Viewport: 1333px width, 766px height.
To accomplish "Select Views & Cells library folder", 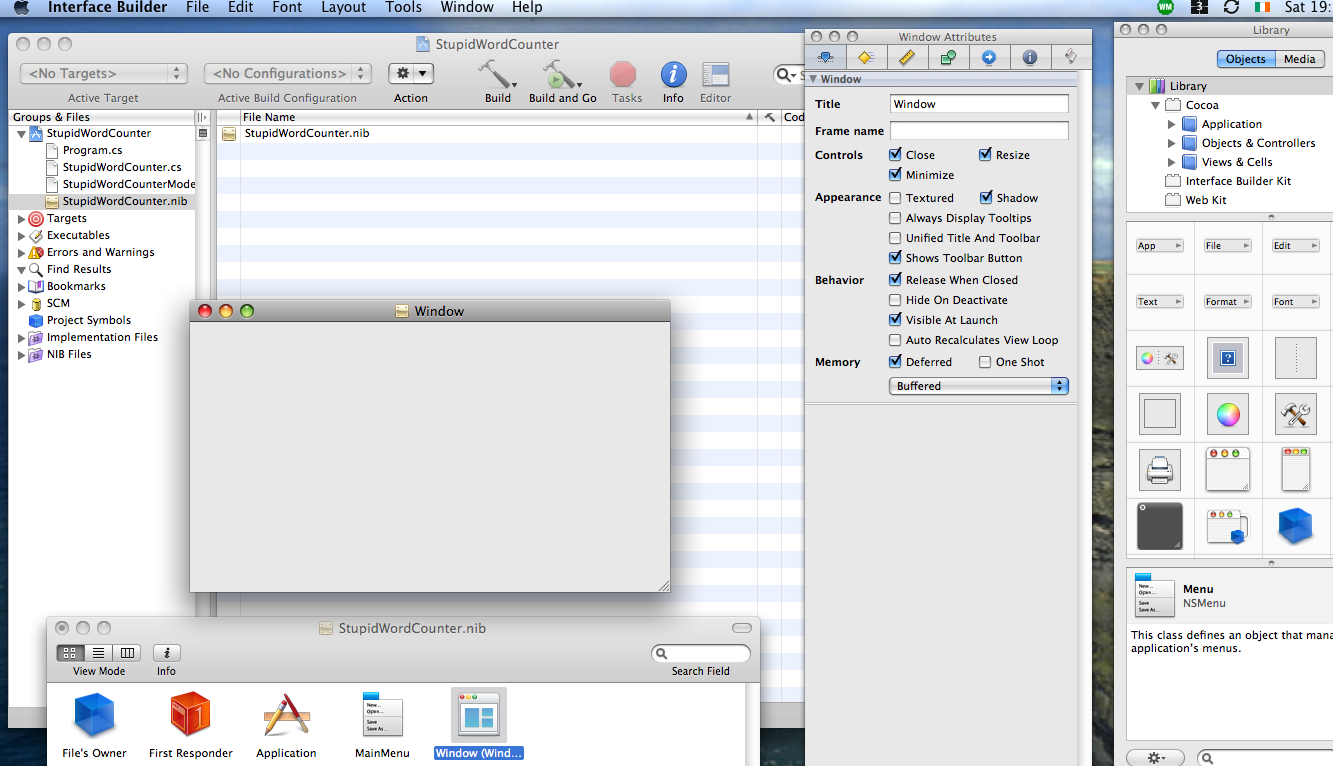I will 1237,162.
